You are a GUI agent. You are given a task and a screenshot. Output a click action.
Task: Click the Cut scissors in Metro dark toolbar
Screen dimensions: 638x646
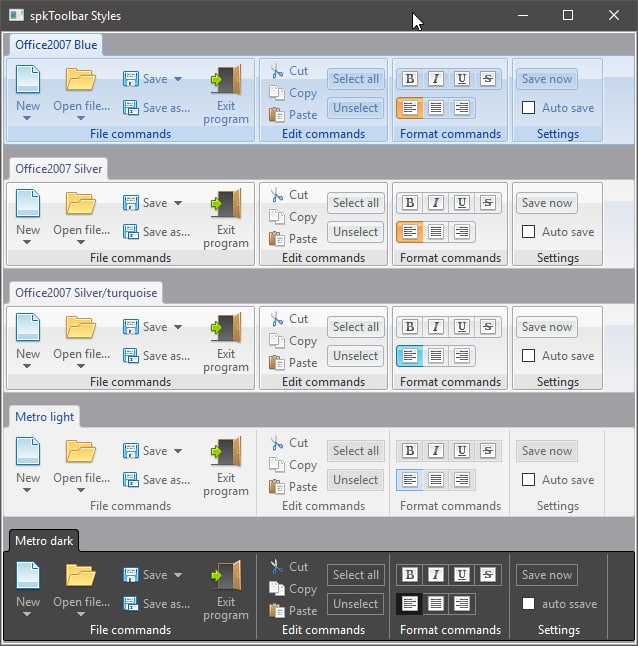277,567
